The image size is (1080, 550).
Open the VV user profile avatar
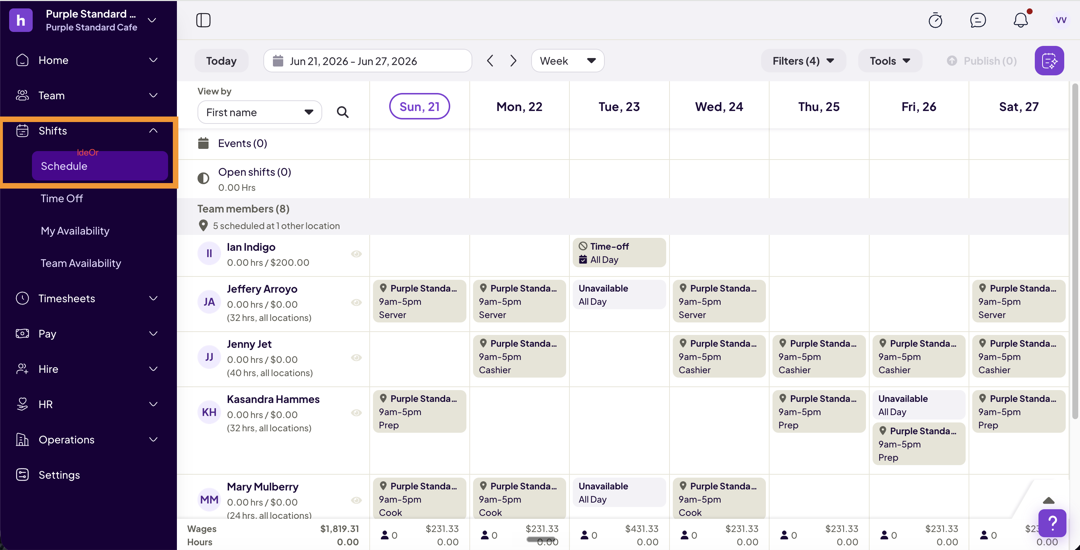[1061, 21]
